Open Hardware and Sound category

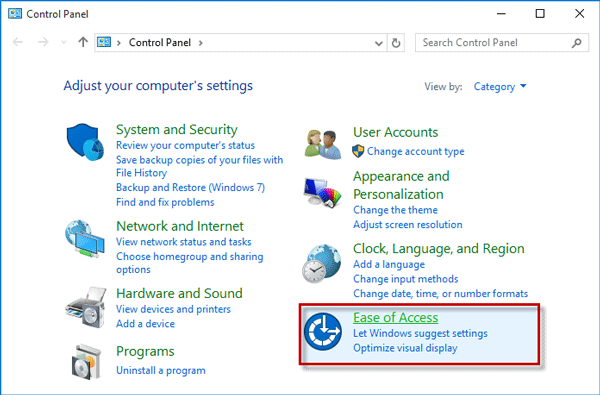coord(179,293)
